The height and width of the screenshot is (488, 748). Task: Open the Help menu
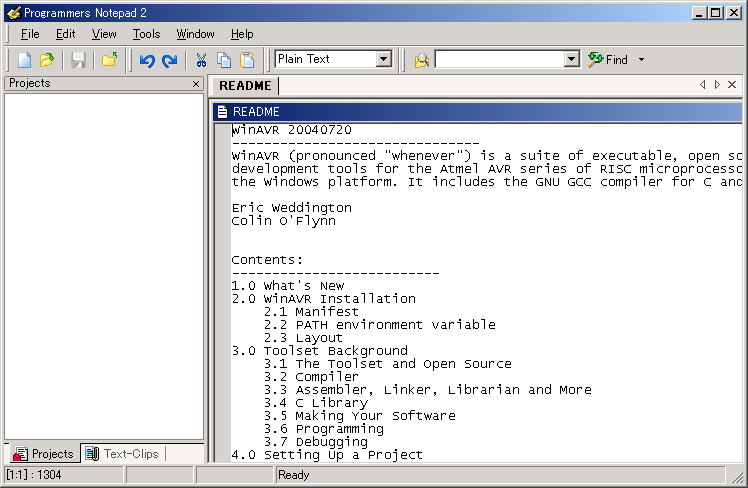click(242, 34)
